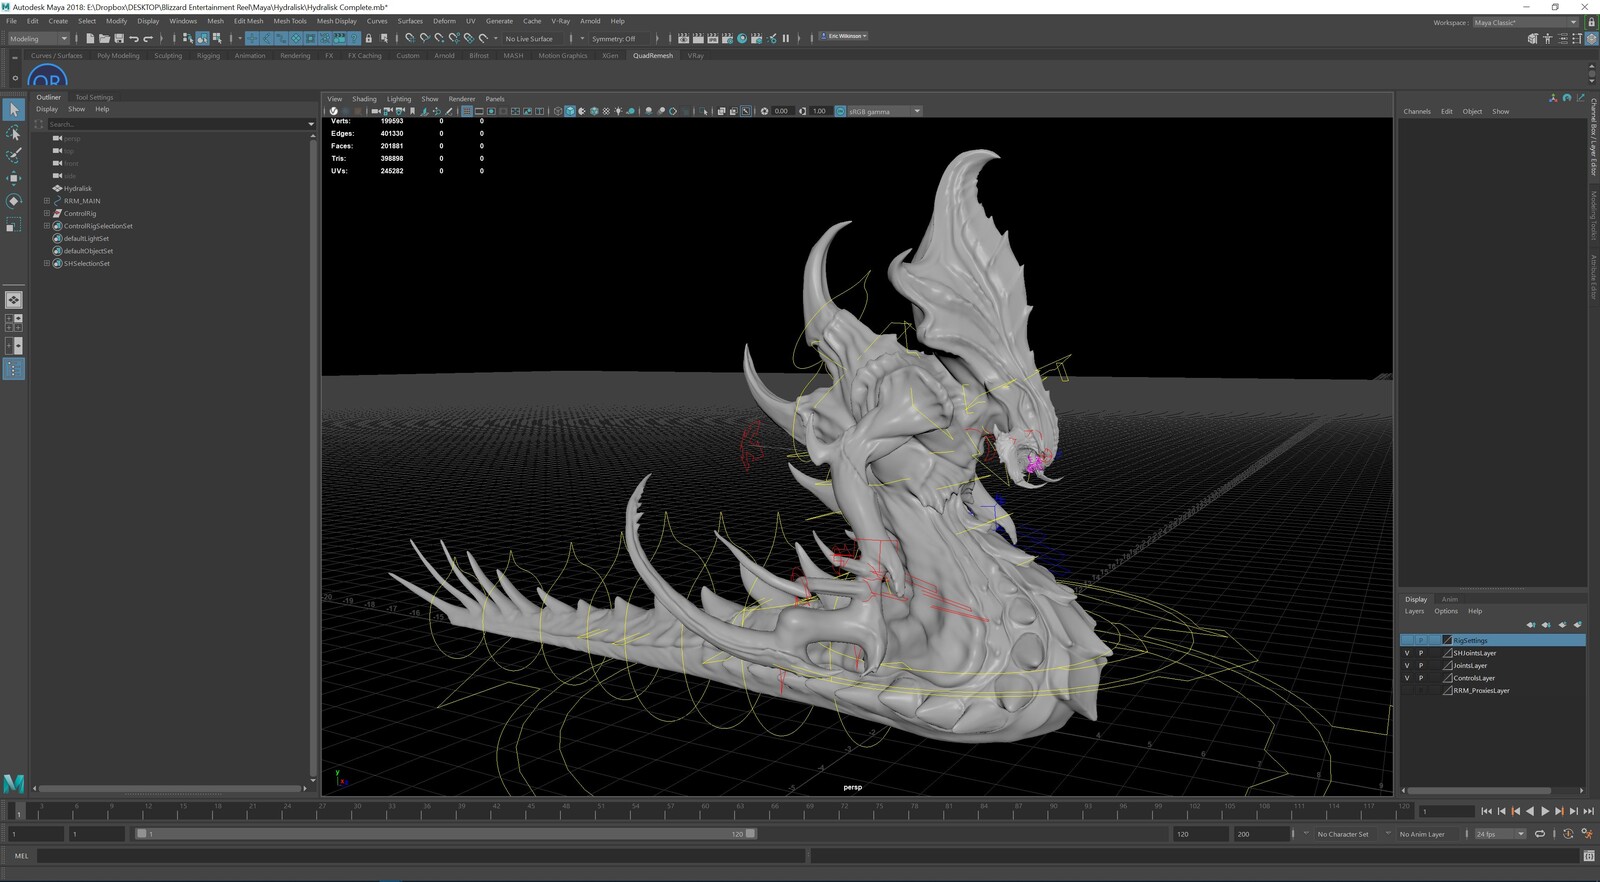Screen dimensions: 1600x882
Task: Toggle visibility of ControlsLayer
Action: click(x=1407, y=678)
